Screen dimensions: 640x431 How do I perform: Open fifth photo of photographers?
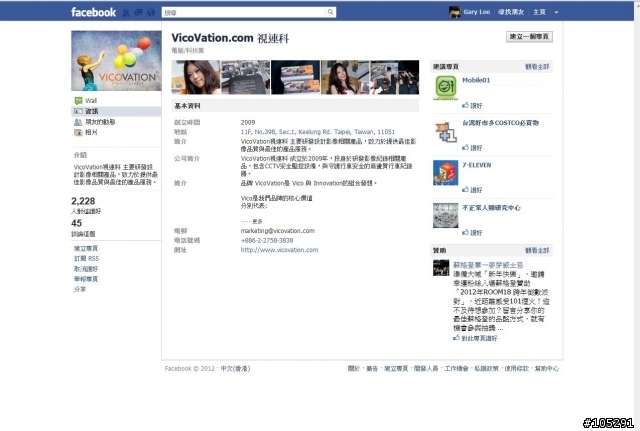point(394,77)
